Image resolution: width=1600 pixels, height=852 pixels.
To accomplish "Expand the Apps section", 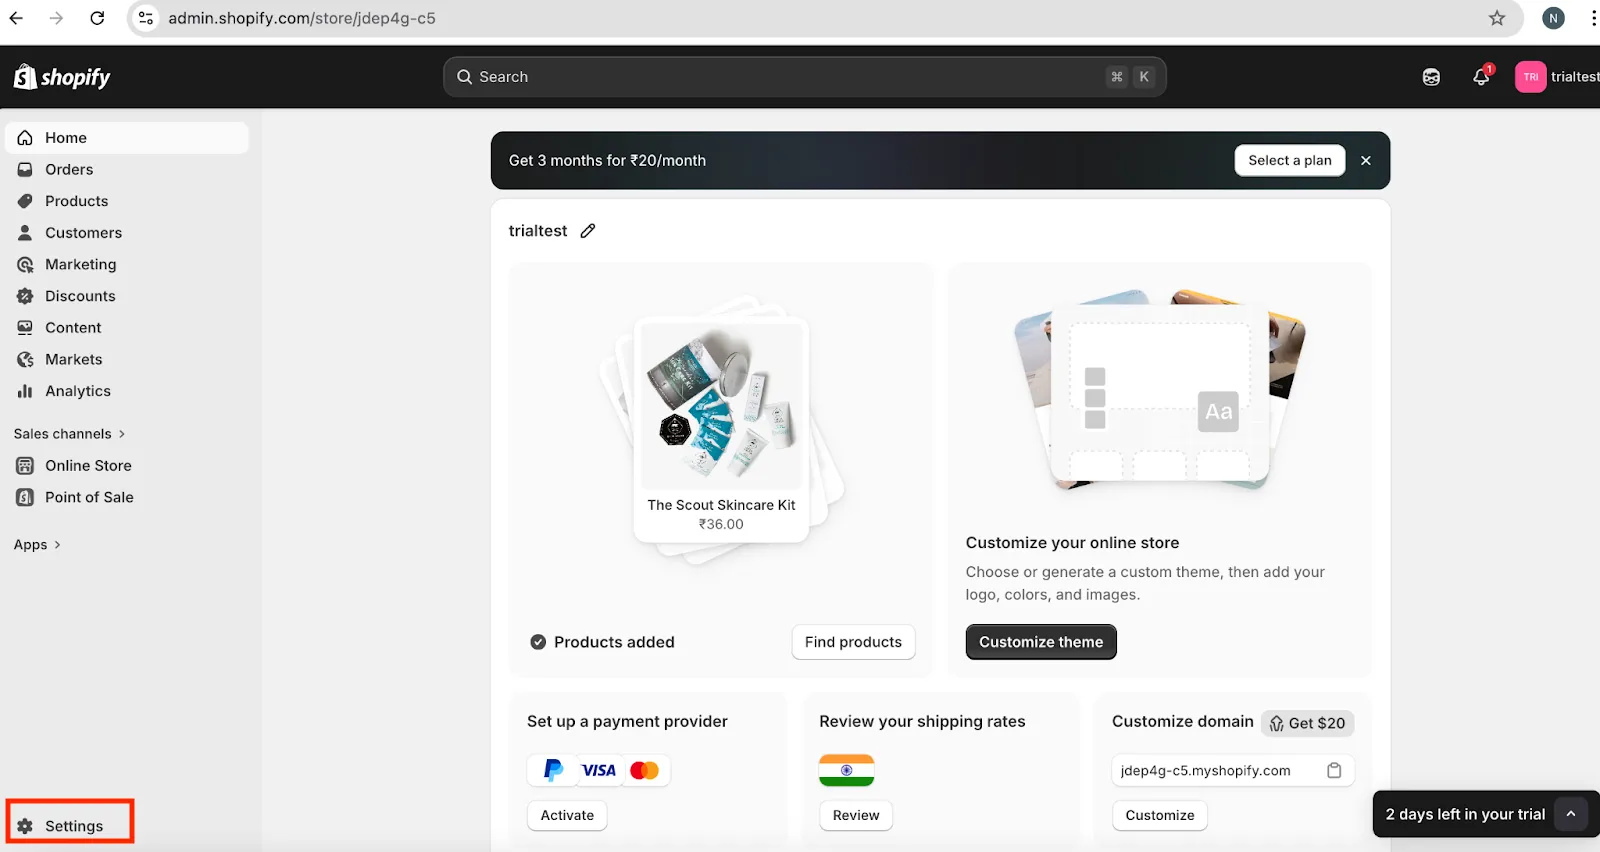I will coord(38,545).
